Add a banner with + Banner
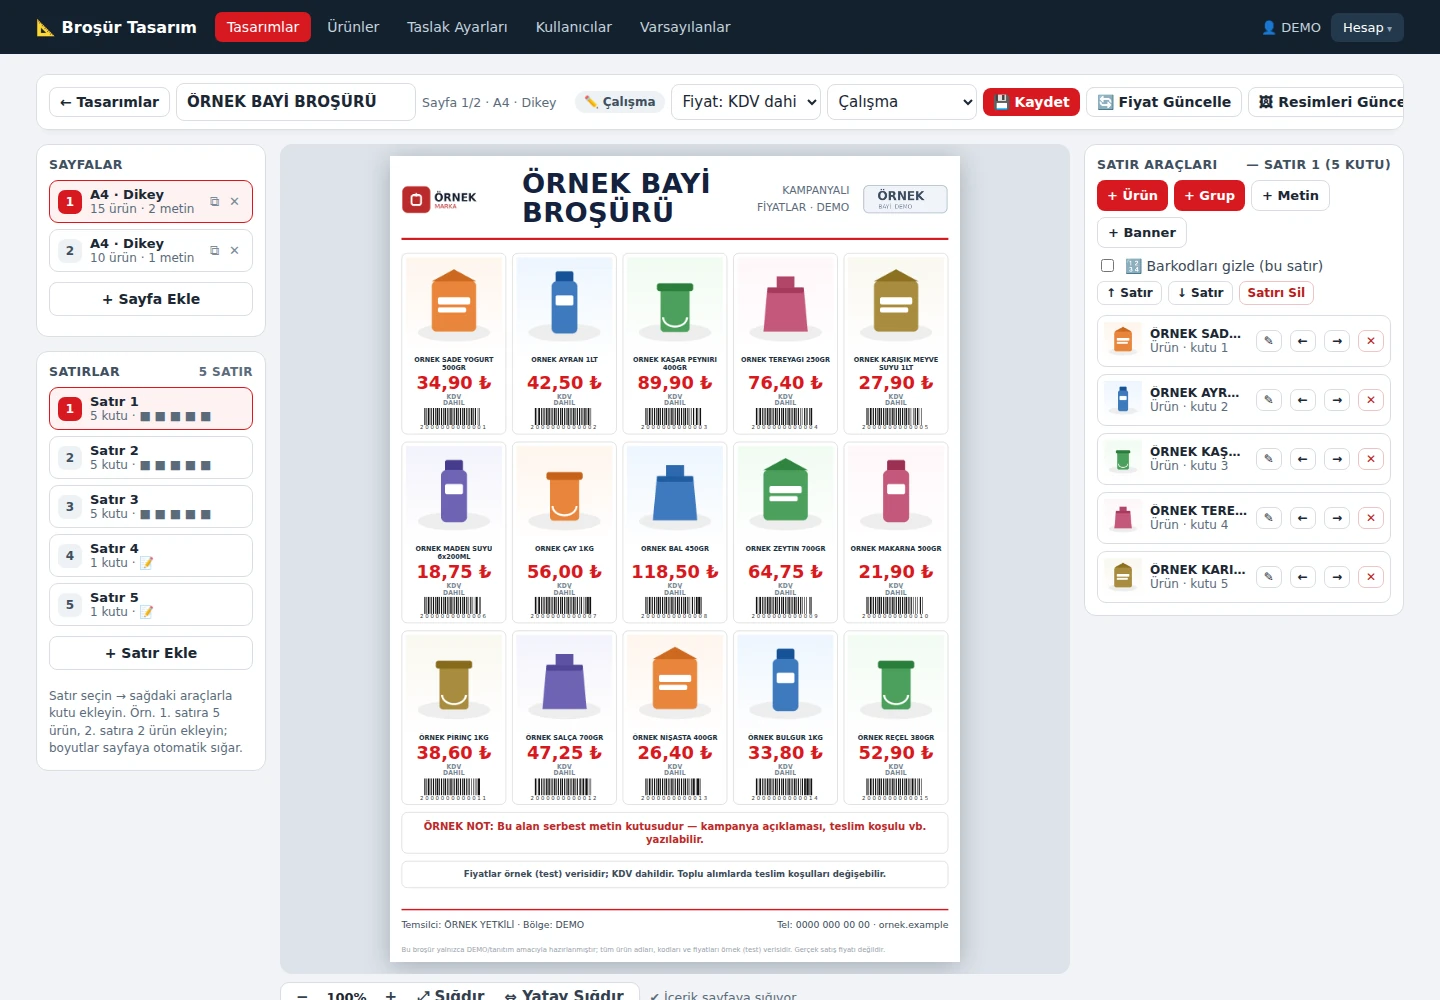 tap(1142, 233)
